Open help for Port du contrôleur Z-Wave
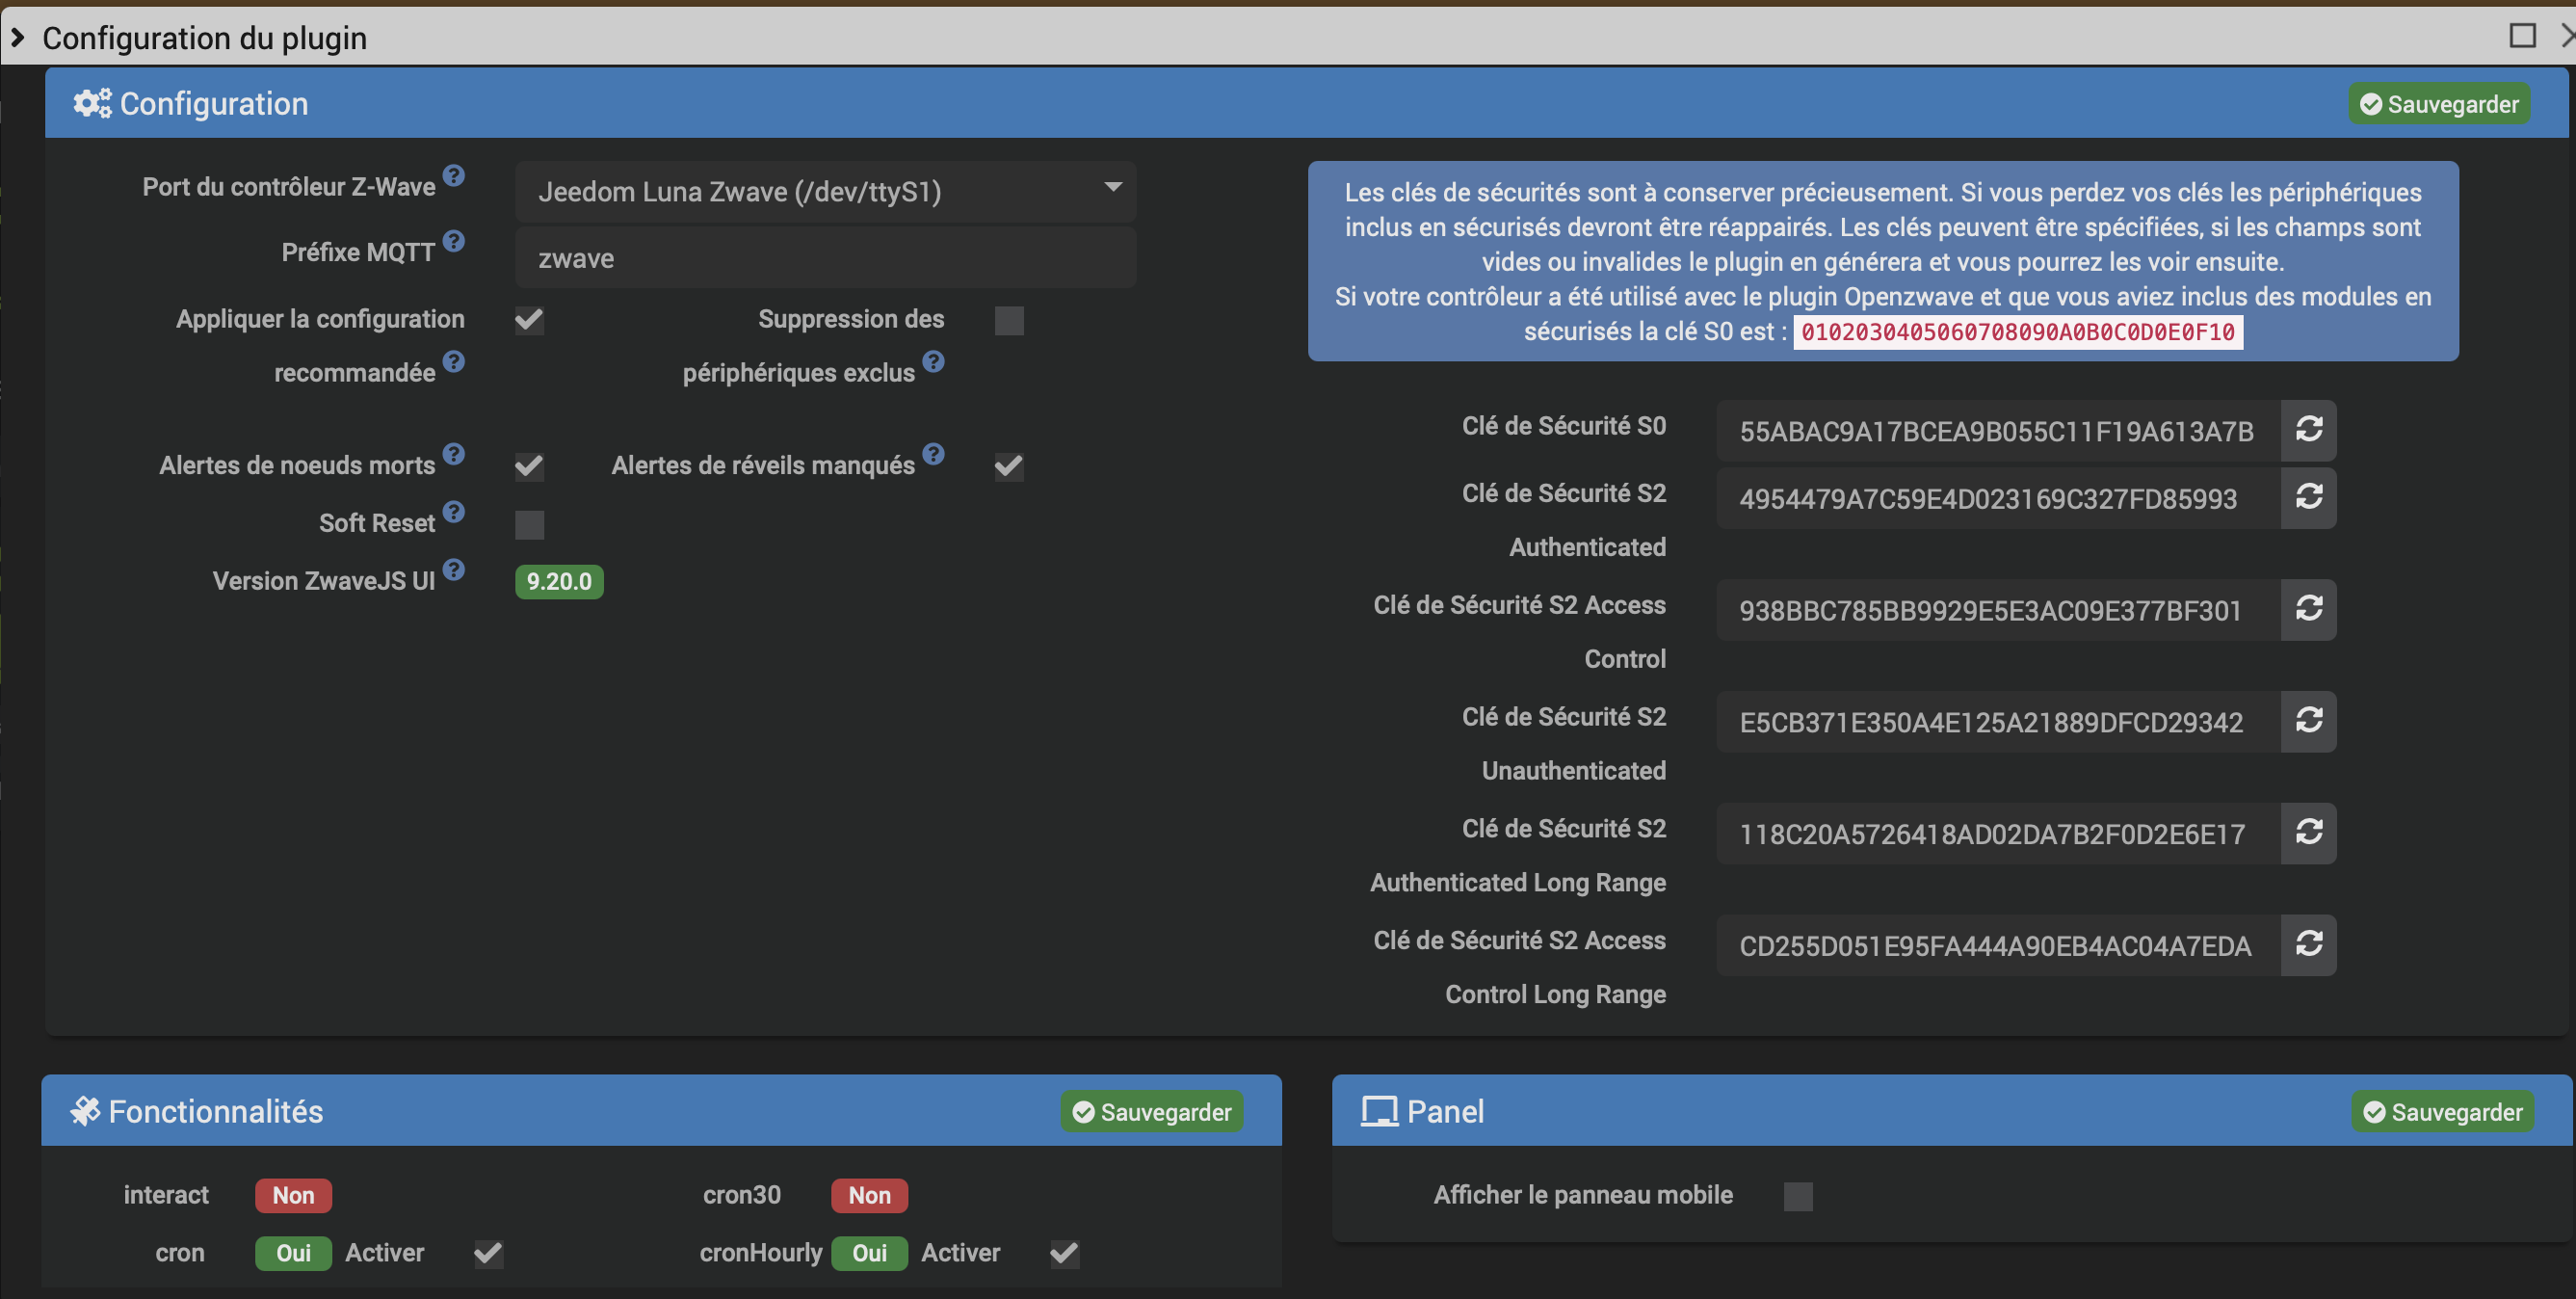2576x1299 pixels. point(454,176)
